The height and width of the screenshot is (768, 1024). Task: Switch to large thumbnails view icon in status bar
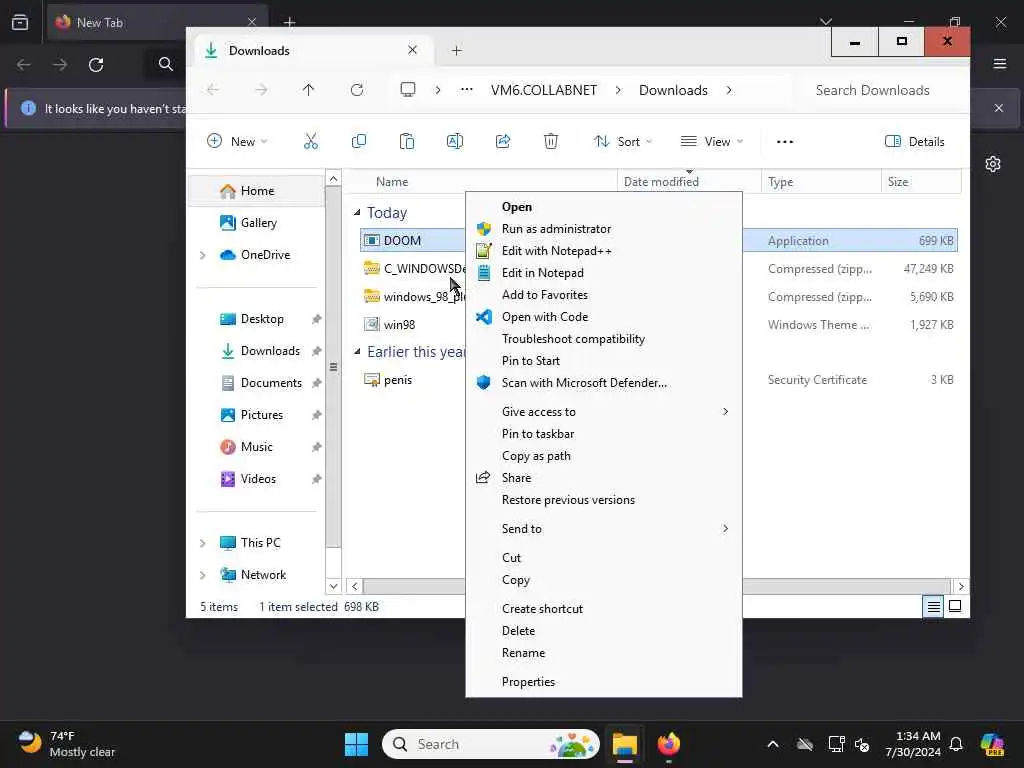click(955, 607)
